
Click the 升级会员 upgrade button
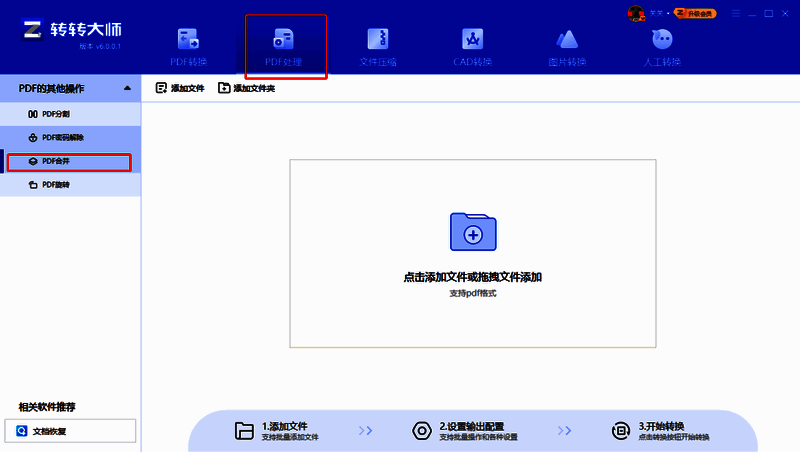695,13
